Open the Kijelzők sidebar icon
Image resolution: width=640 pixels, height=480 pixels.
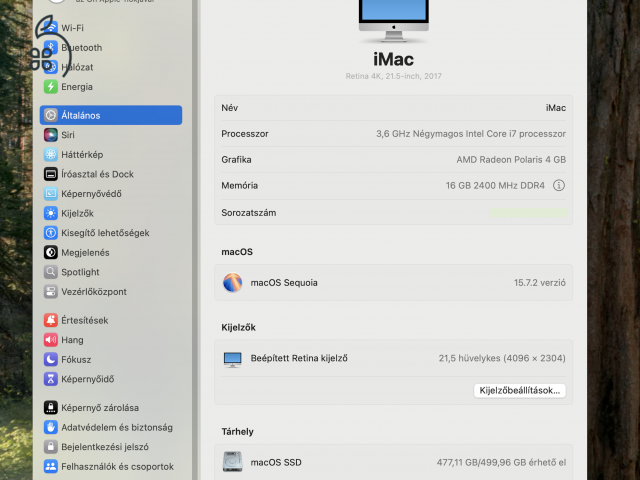tap(51, 213)
